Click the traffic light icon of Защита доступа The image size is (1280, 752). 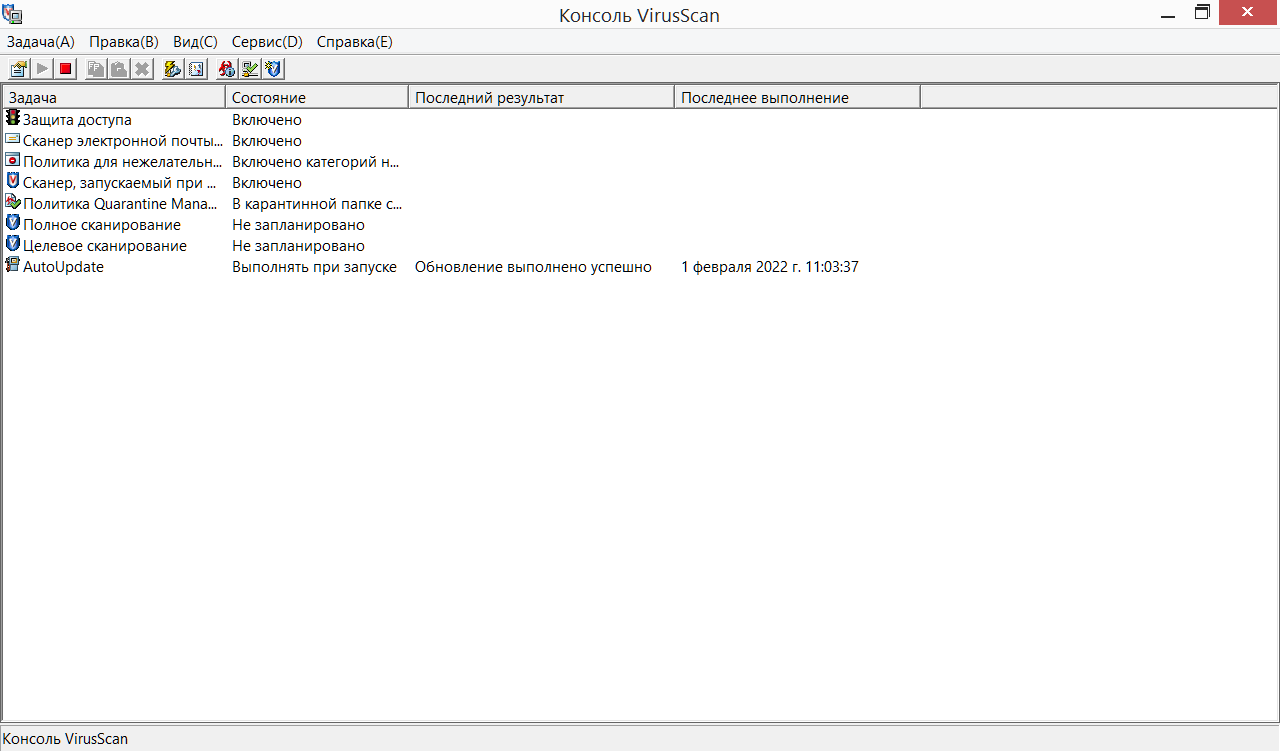[13, 119]
